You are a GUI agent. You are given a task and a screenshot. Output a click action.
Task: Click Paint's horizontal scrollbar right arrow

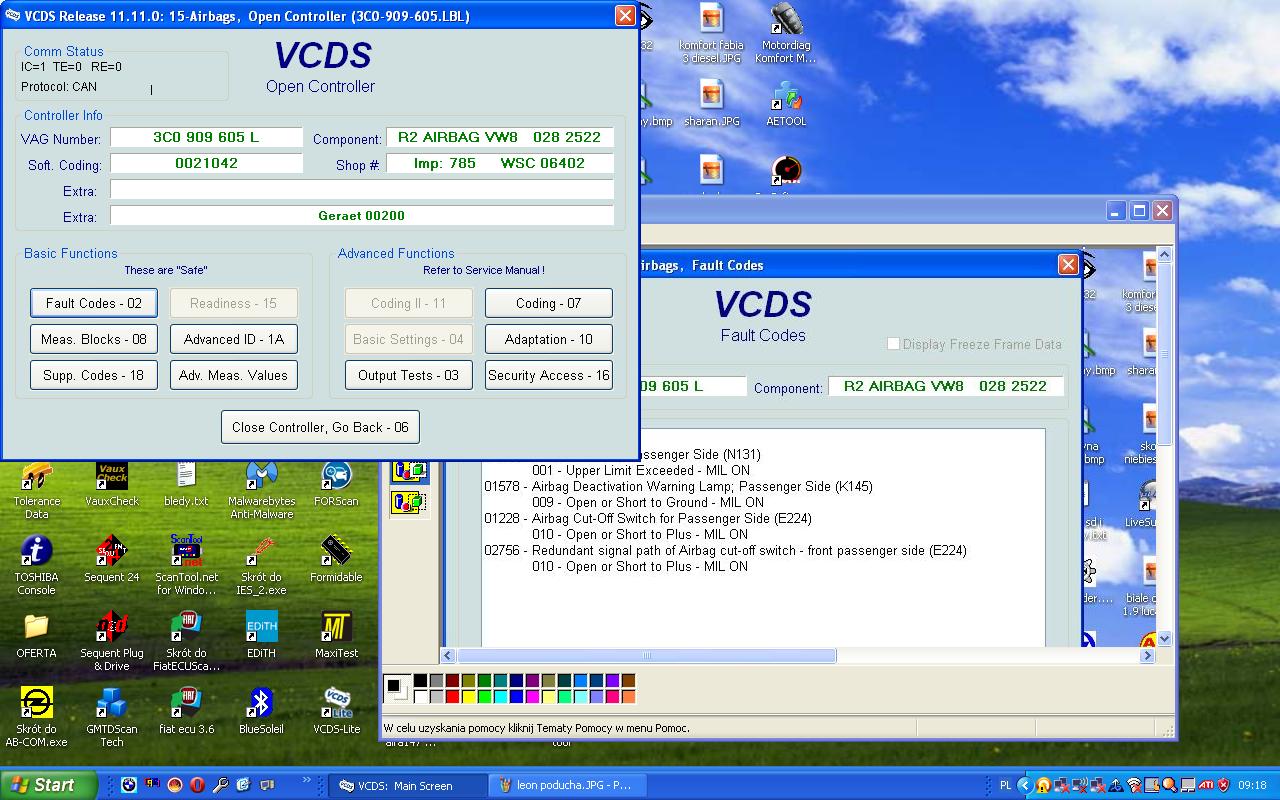(1148, 656)
